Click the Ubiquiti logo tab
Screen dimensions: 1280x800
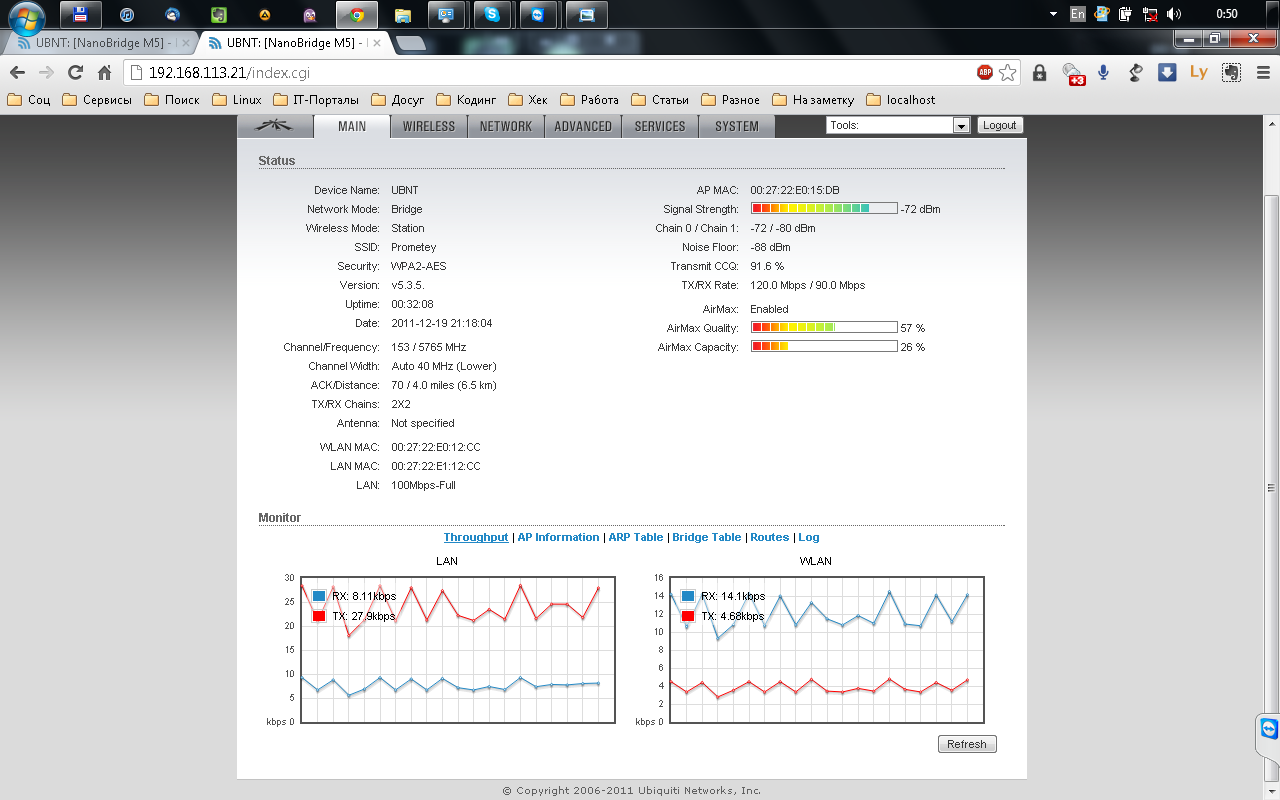(274, 126)
